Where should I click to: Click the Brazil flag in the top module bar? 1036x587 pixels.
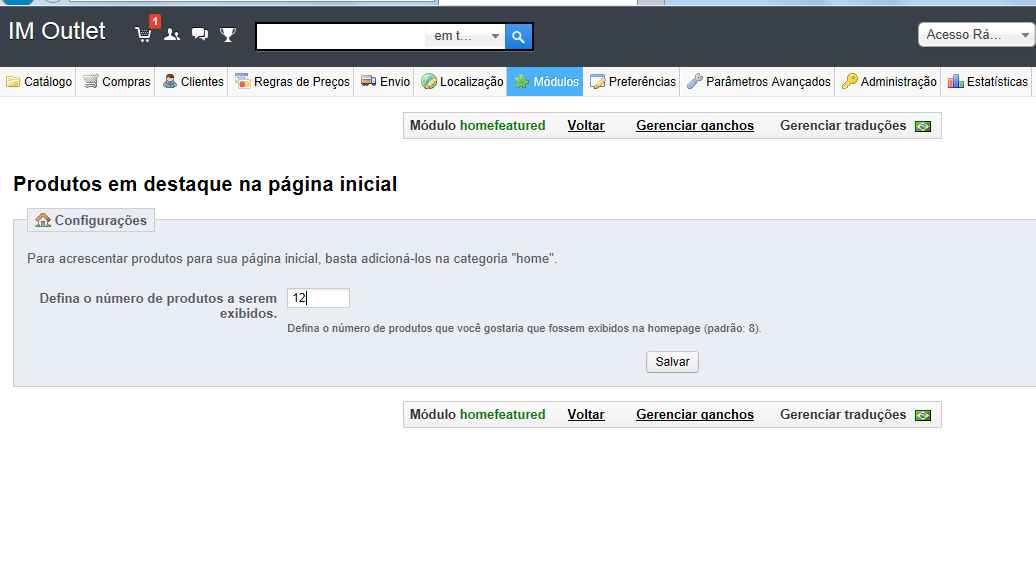coord(923,126)
